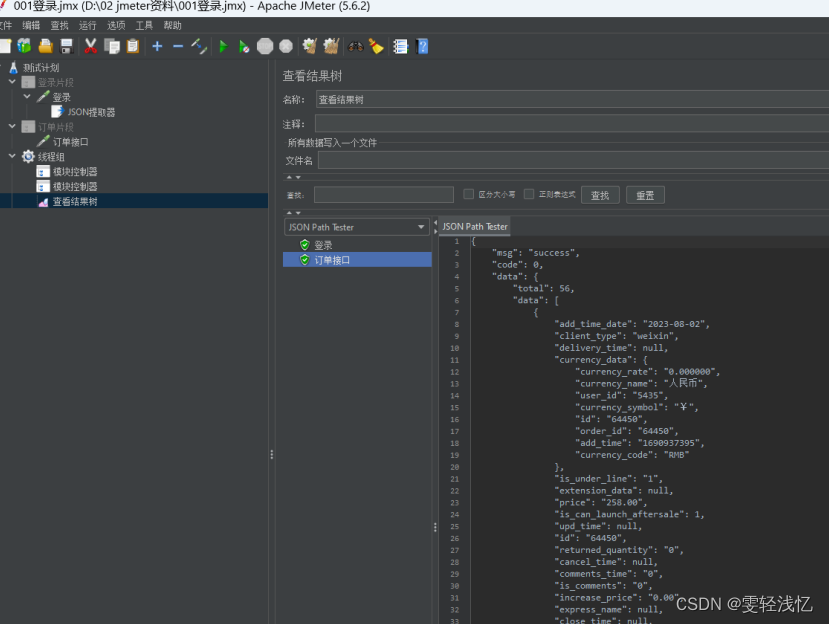Select the 订单接口 sample in the results list
829x624 pixels.
(332, 260)
